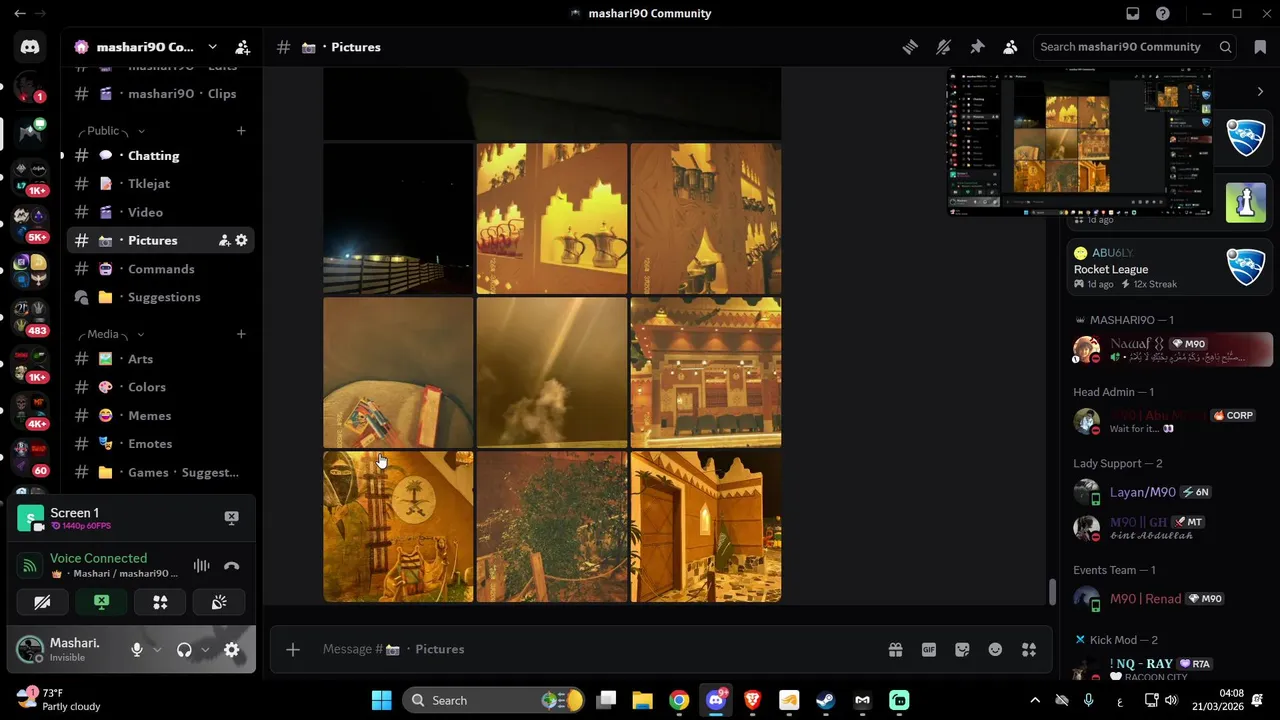
Task: Open the Help question mark icon
Action: (1163, 14)
